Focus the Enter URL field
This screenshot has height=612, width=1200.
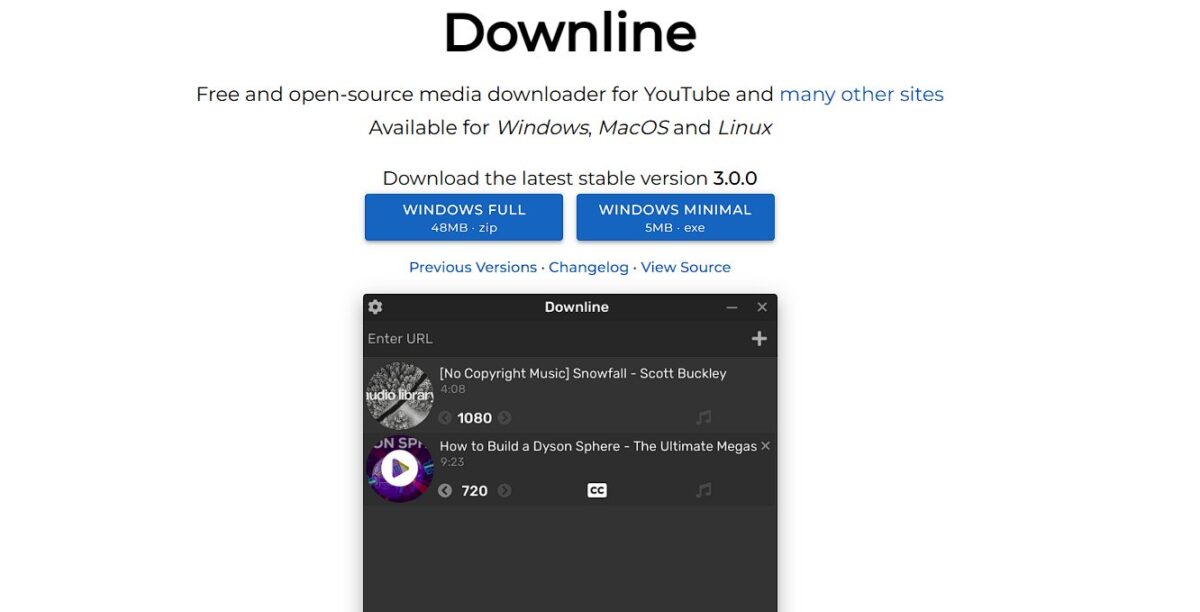coord(555,338)
